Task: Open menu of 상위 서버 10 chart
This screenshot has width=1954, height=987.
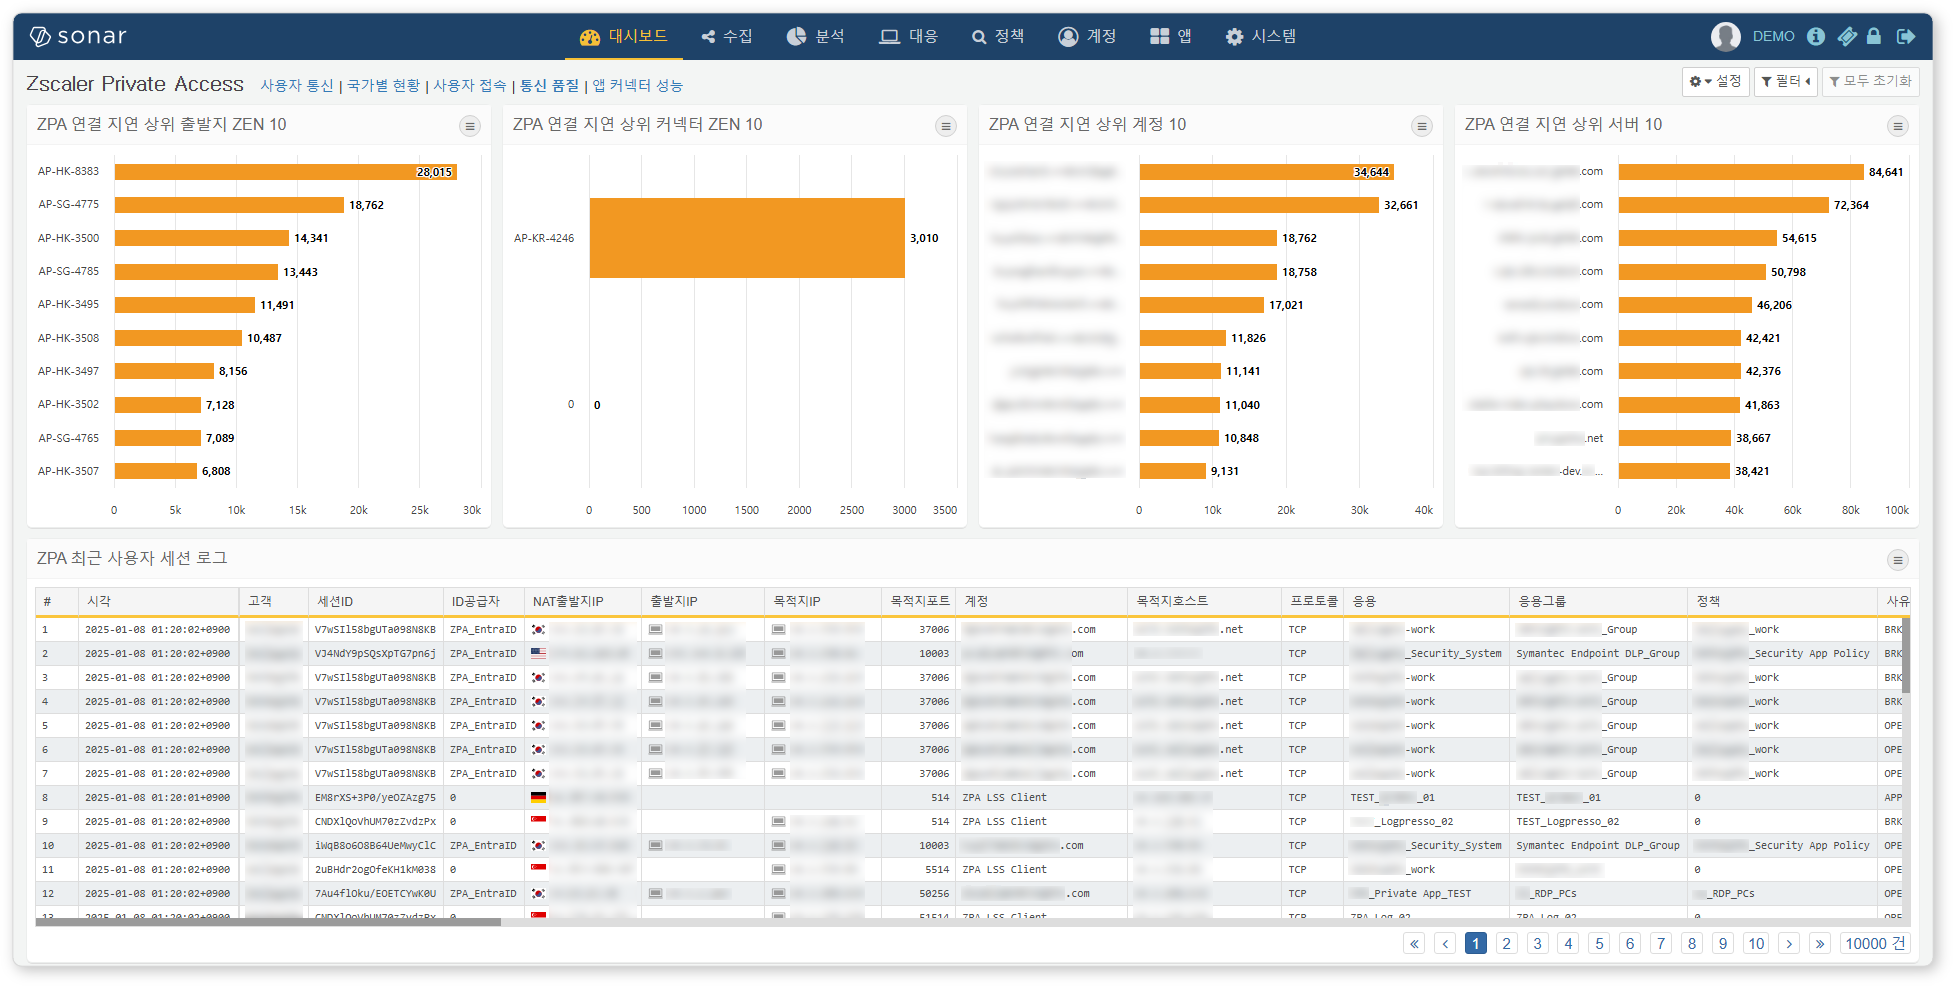Action: pos(1897,126)
